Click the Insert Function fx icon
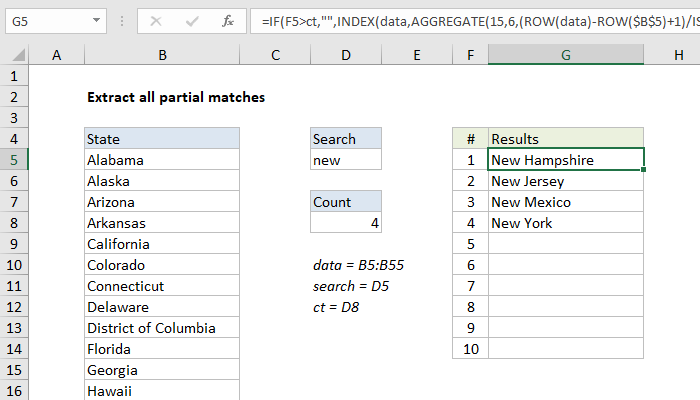700x400 pixels. point(227,20)
